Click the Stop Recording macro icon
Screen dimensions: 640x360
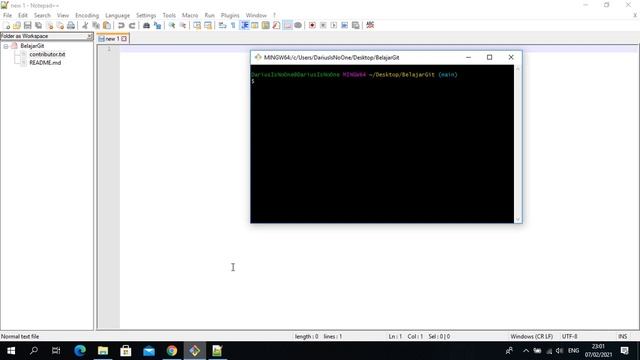point(323,25)
